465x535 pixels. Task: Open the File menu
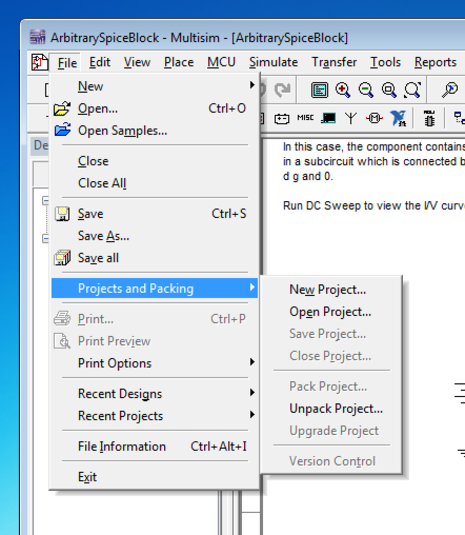pos(67,63)
